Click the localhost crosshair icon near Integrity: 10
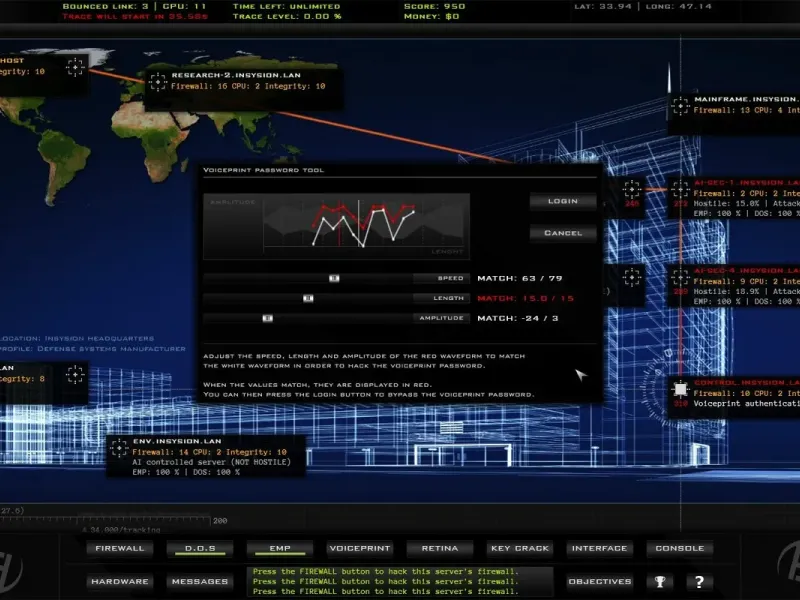This screenshot has height=600, width=800. pos(76,67)
